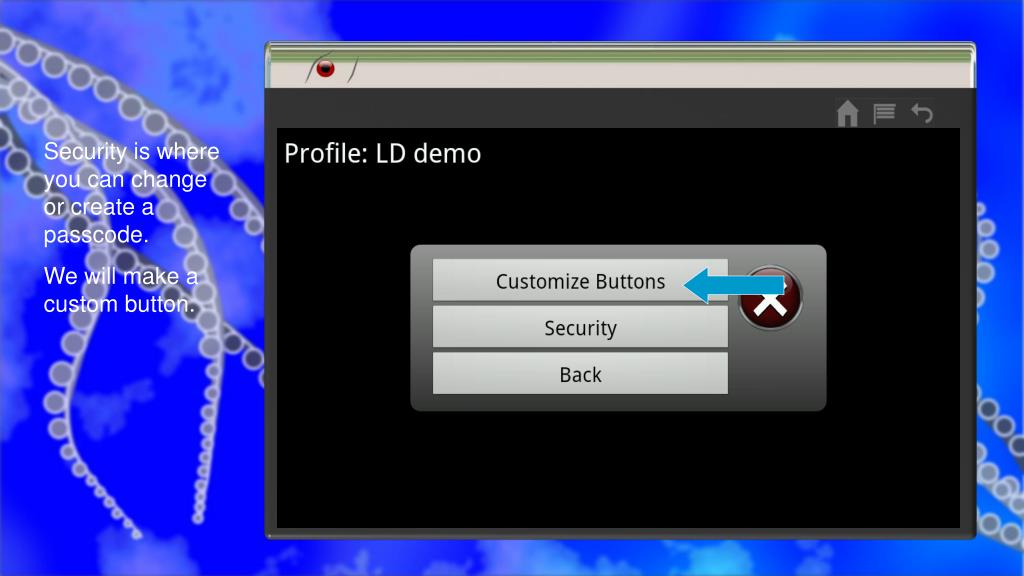Select the Back button in dialog

[580, 374]
